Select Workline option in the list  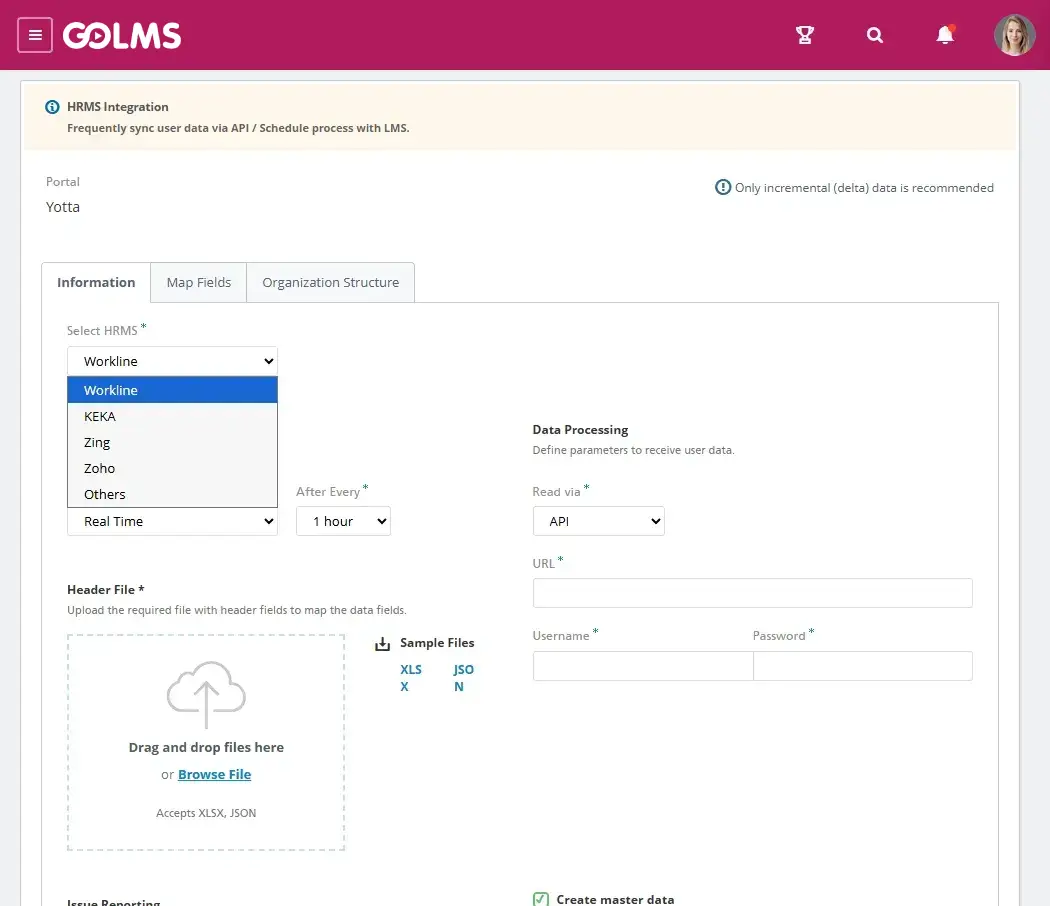(x=172, y=390)
